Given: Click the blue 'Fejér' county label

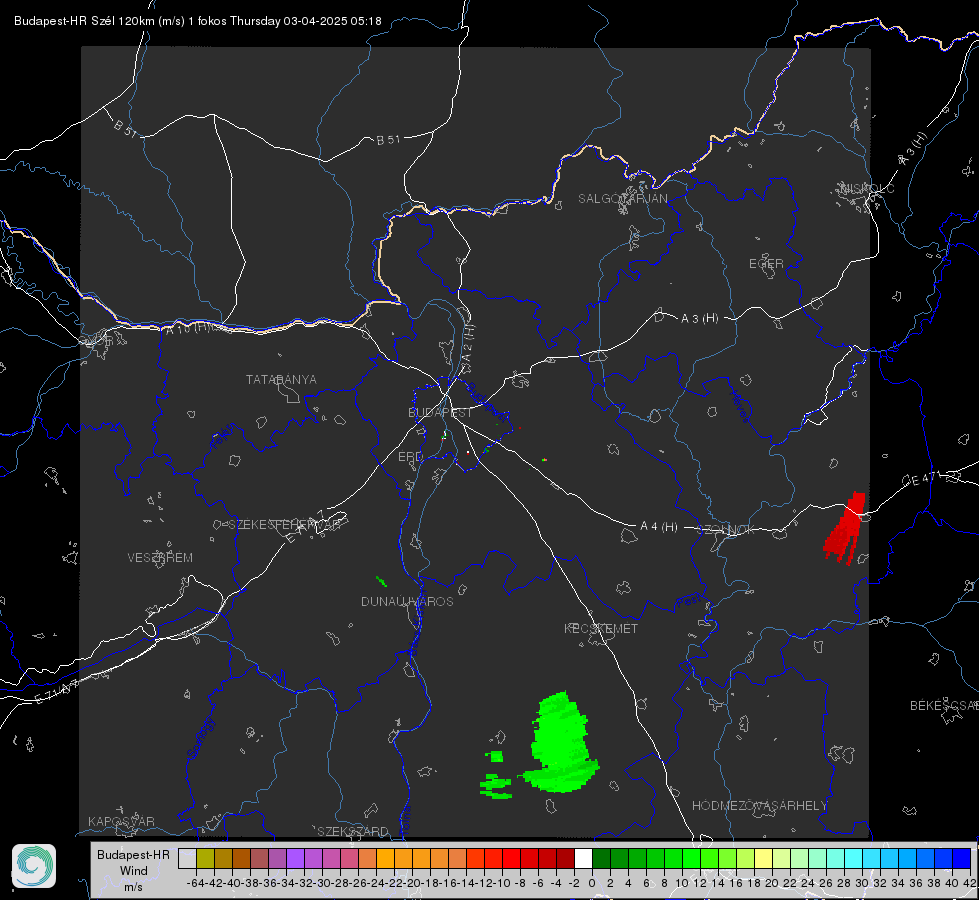Looking at the screenshot, I should click(x=223, y=436).
